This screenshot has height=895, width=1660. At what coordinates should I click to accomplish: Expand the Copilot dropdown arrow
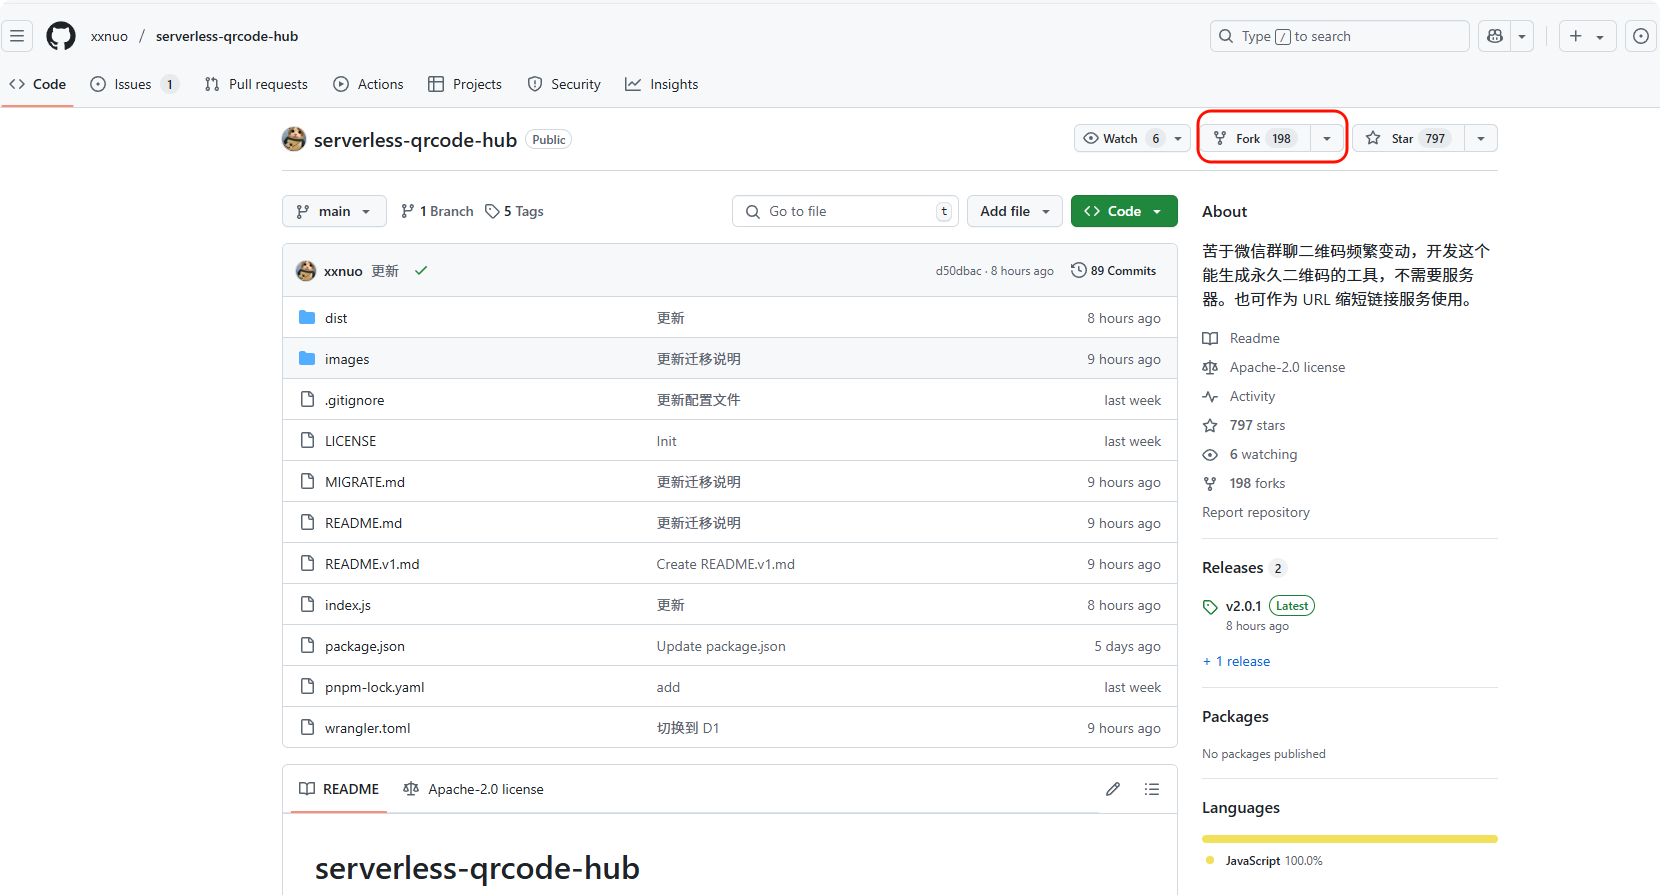[x=1522, y=36]
